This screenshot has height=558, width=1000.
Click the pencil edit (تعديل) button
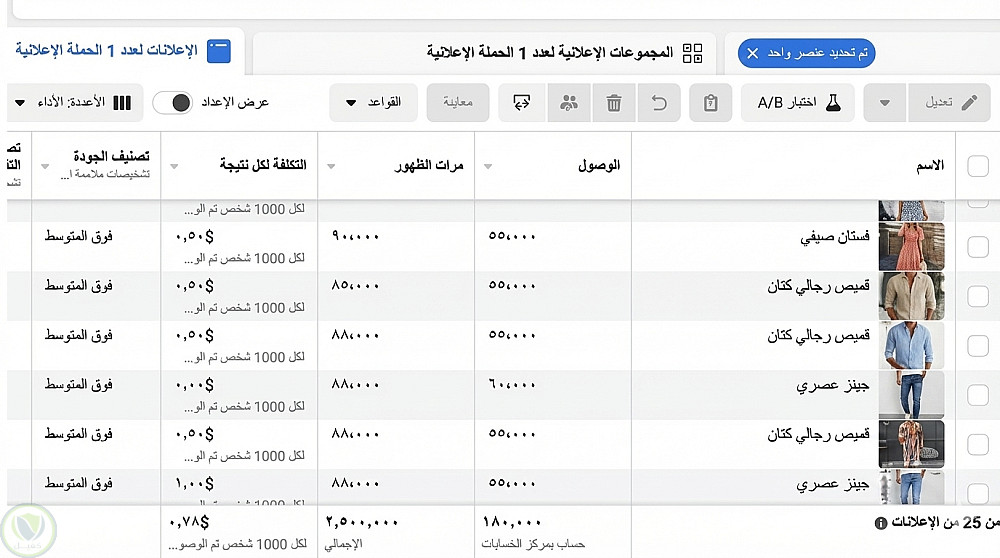[948, 103]
